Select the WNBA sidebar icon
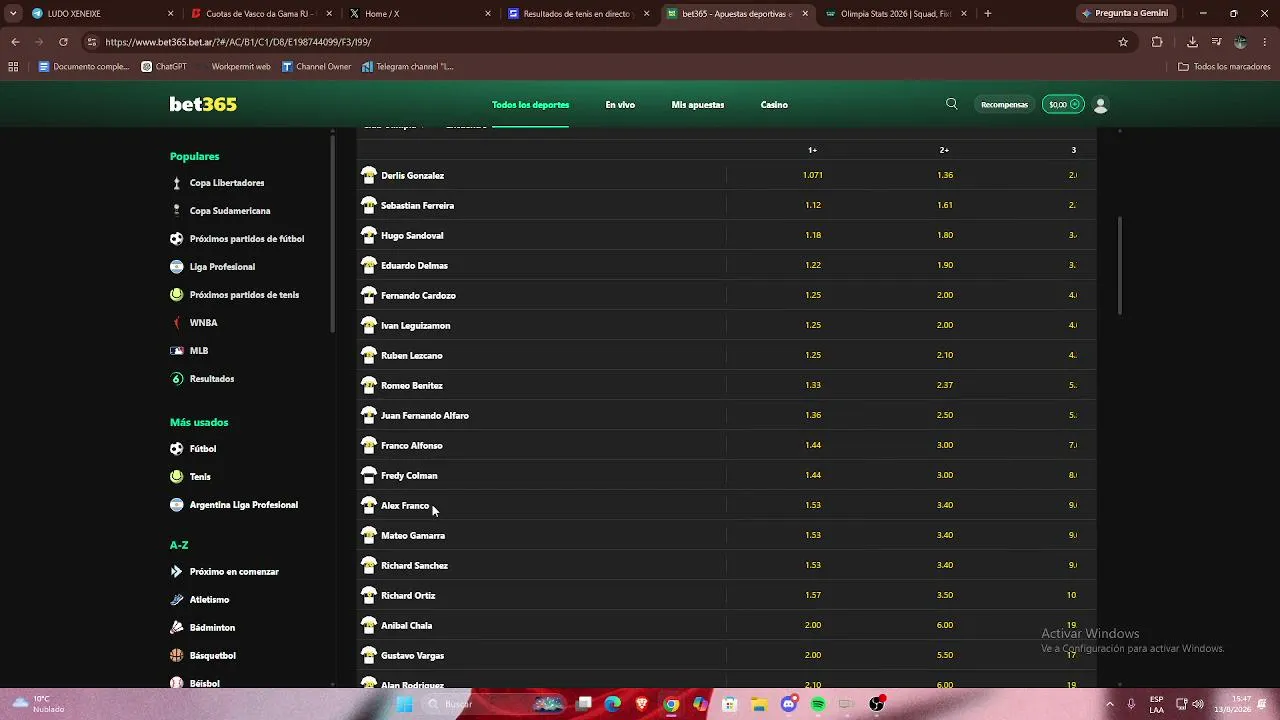Image resolution: width=1280 pixels, height=720 pixels. pyautogui.click(x=177, y=323)
